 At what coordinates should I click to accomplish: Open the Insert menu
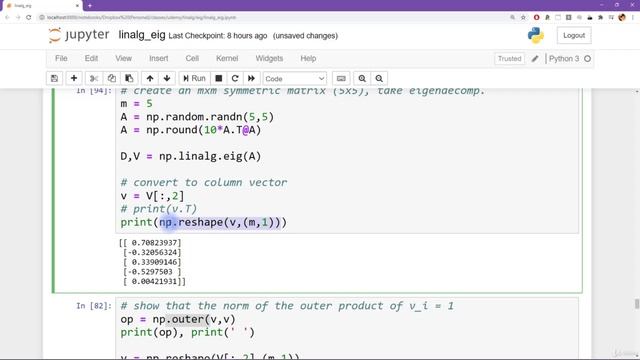[x=159, y=58]
